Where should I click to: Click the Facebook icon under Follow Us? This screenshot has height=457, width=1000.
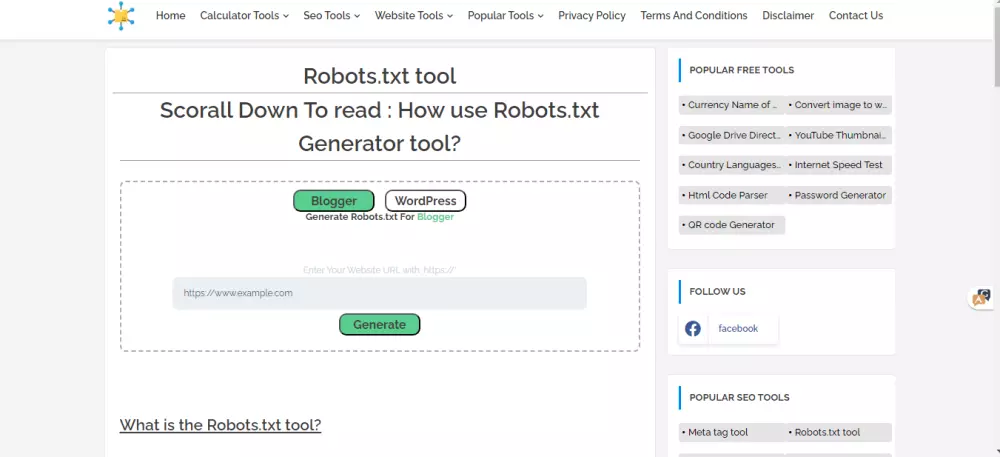[x=693, y=328]
